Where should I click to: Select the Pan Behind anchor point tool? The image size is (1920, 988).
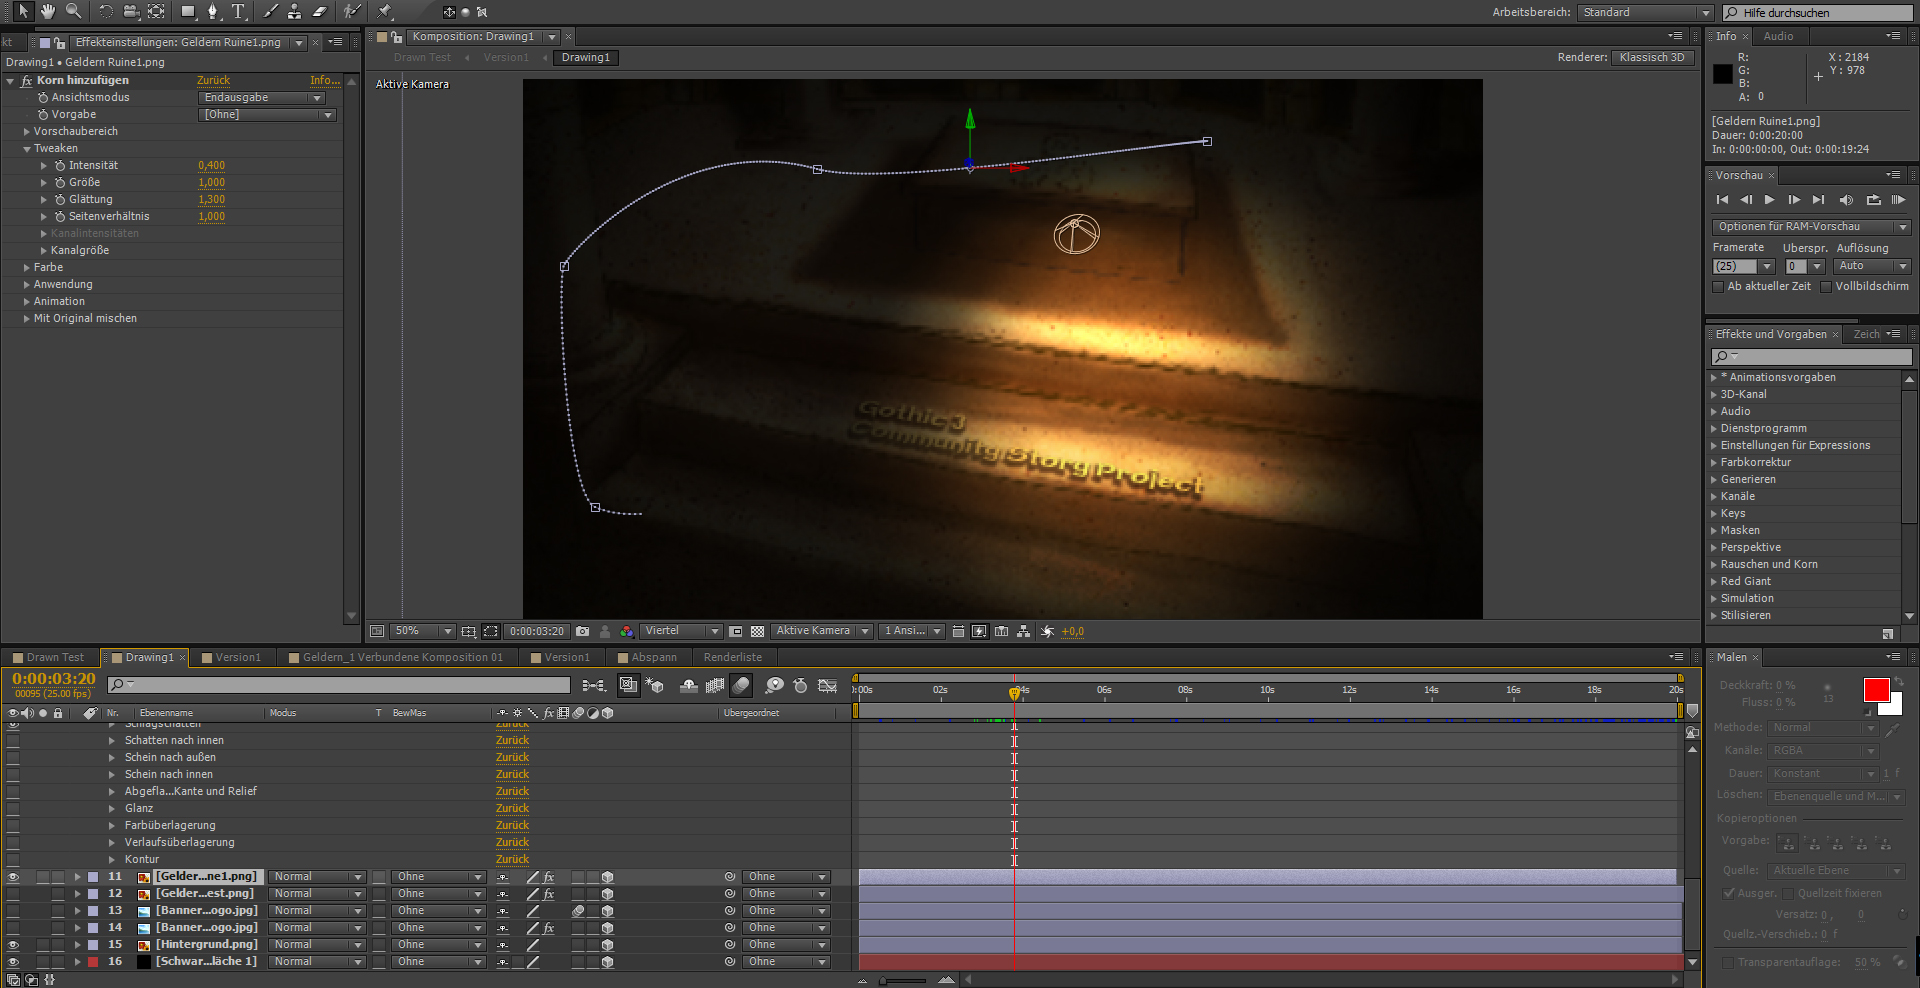[x=157, y=11]
